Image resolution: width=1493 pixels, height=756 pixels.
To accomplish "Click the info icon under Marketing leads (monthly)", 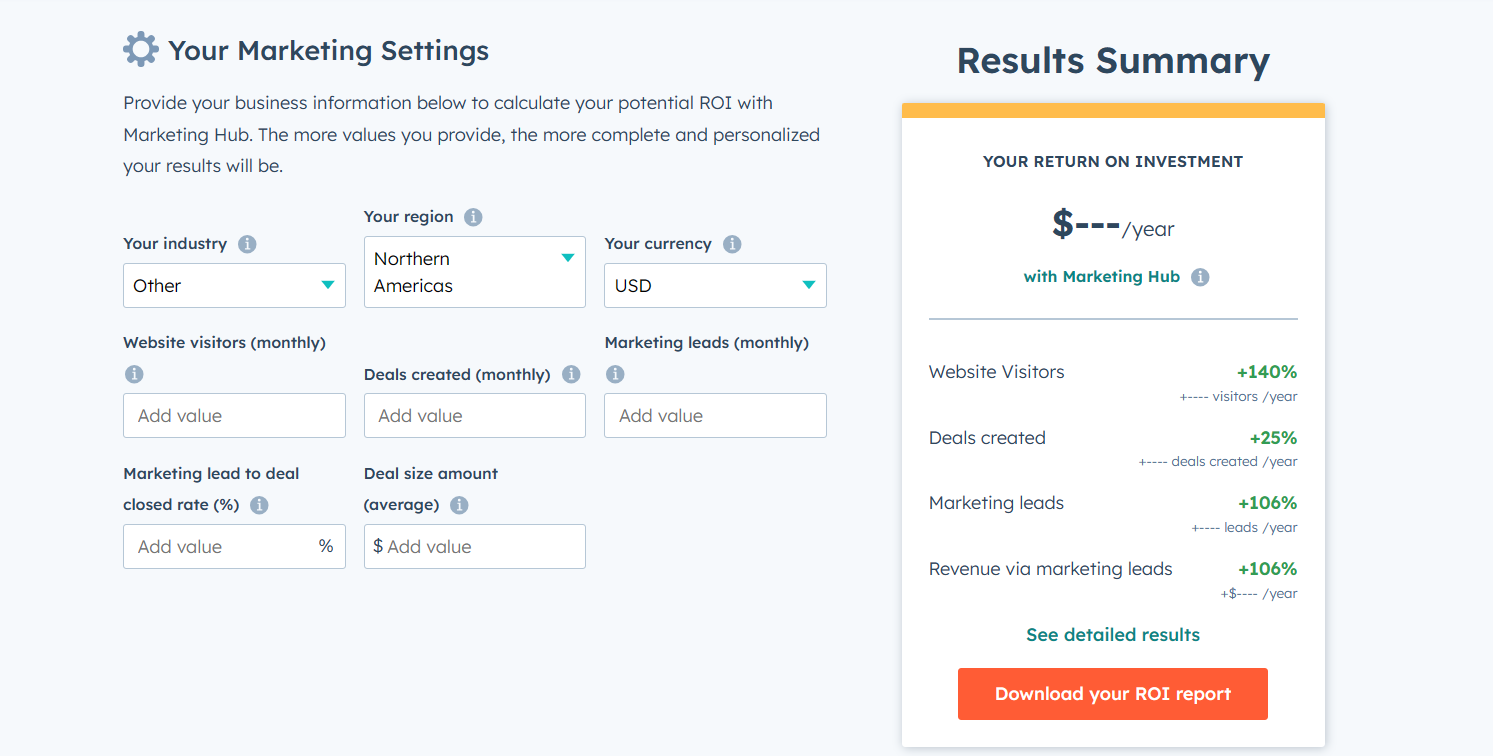I will tap(615, 374).
